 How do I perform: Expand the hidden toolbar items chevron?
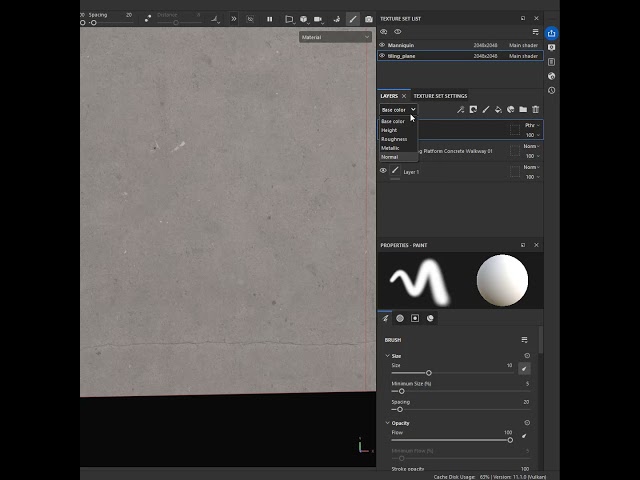pyautogui.click(x=233, y=19)
